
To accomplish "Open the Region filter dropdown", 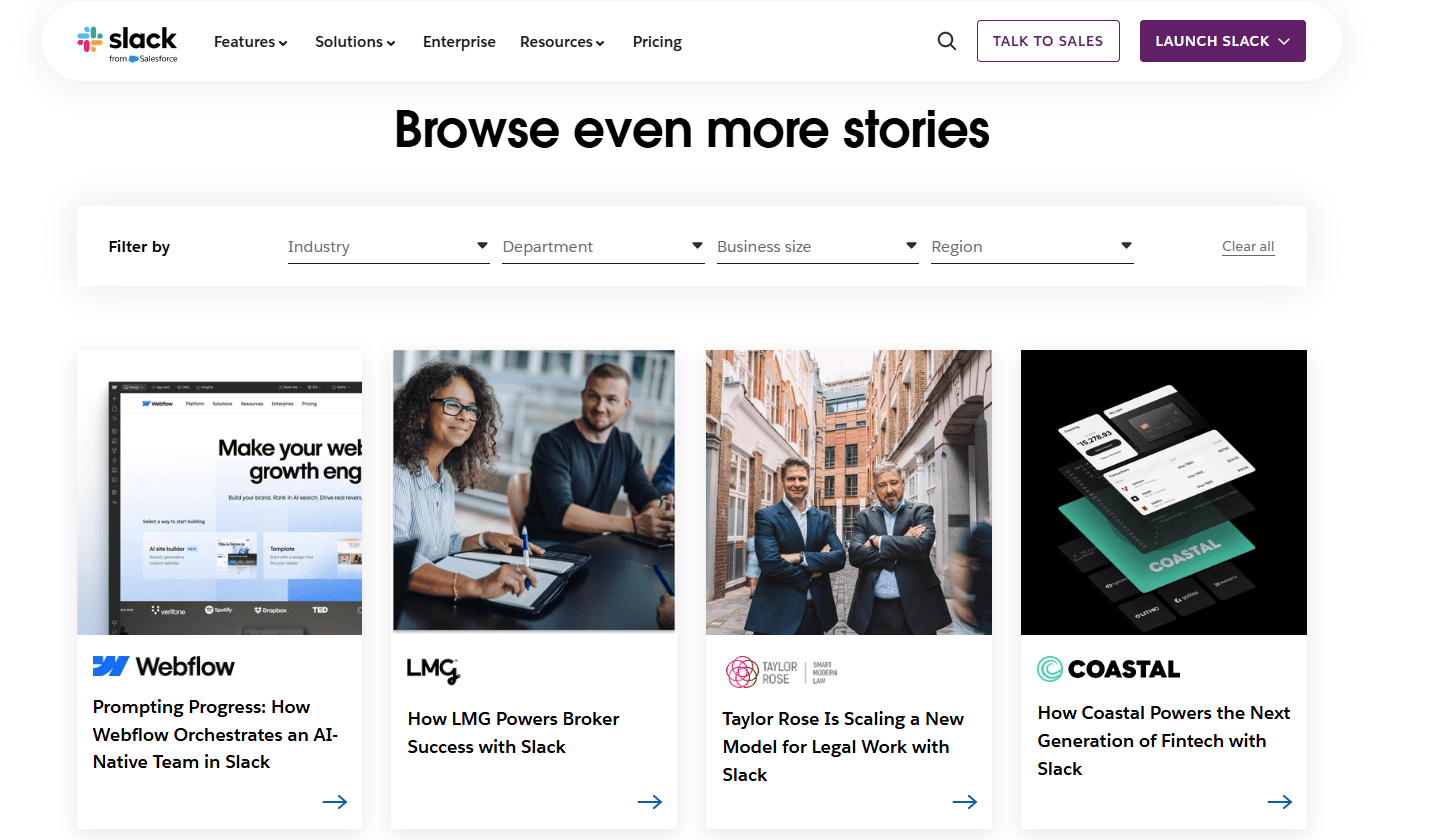I will [x=1032, y=247].
